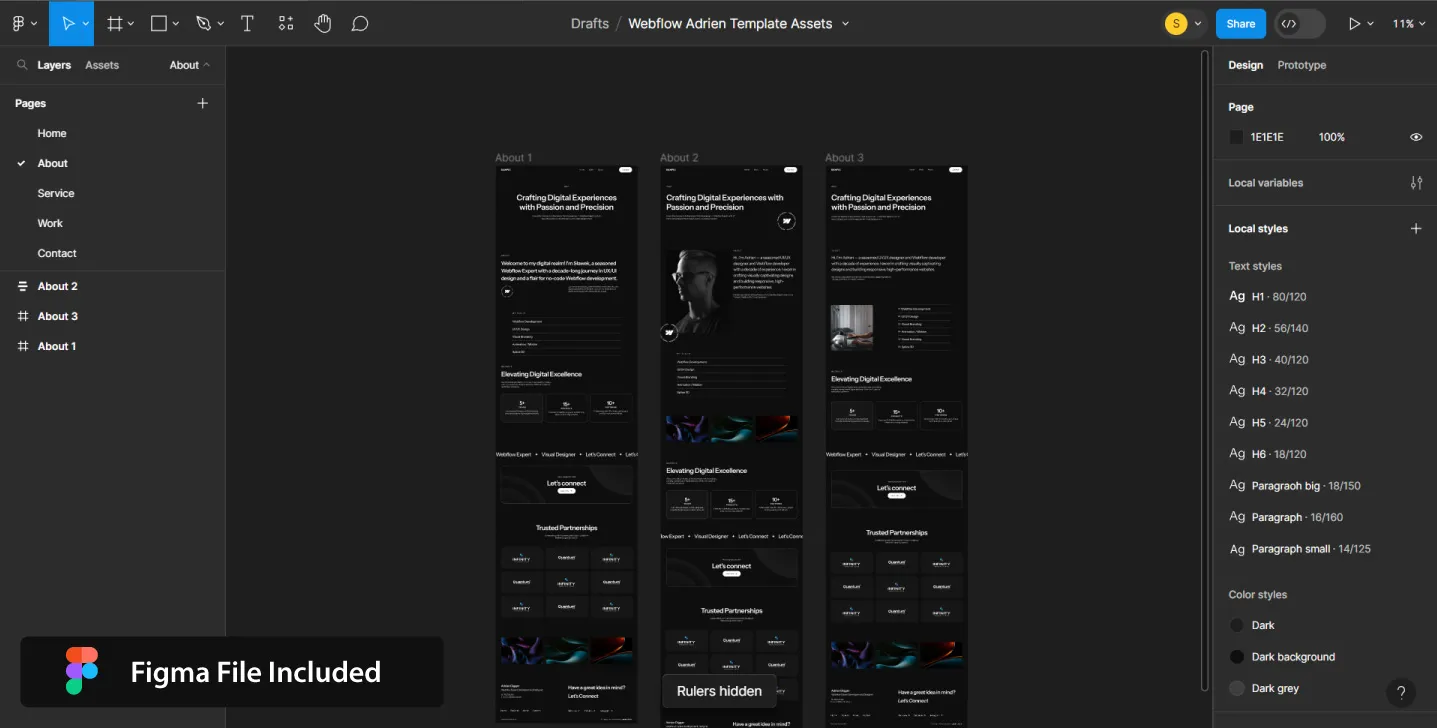The height and width of the screenshot is (728, 1437).
Task: Add a new page with plus icon
Action: tap(203, 103)
